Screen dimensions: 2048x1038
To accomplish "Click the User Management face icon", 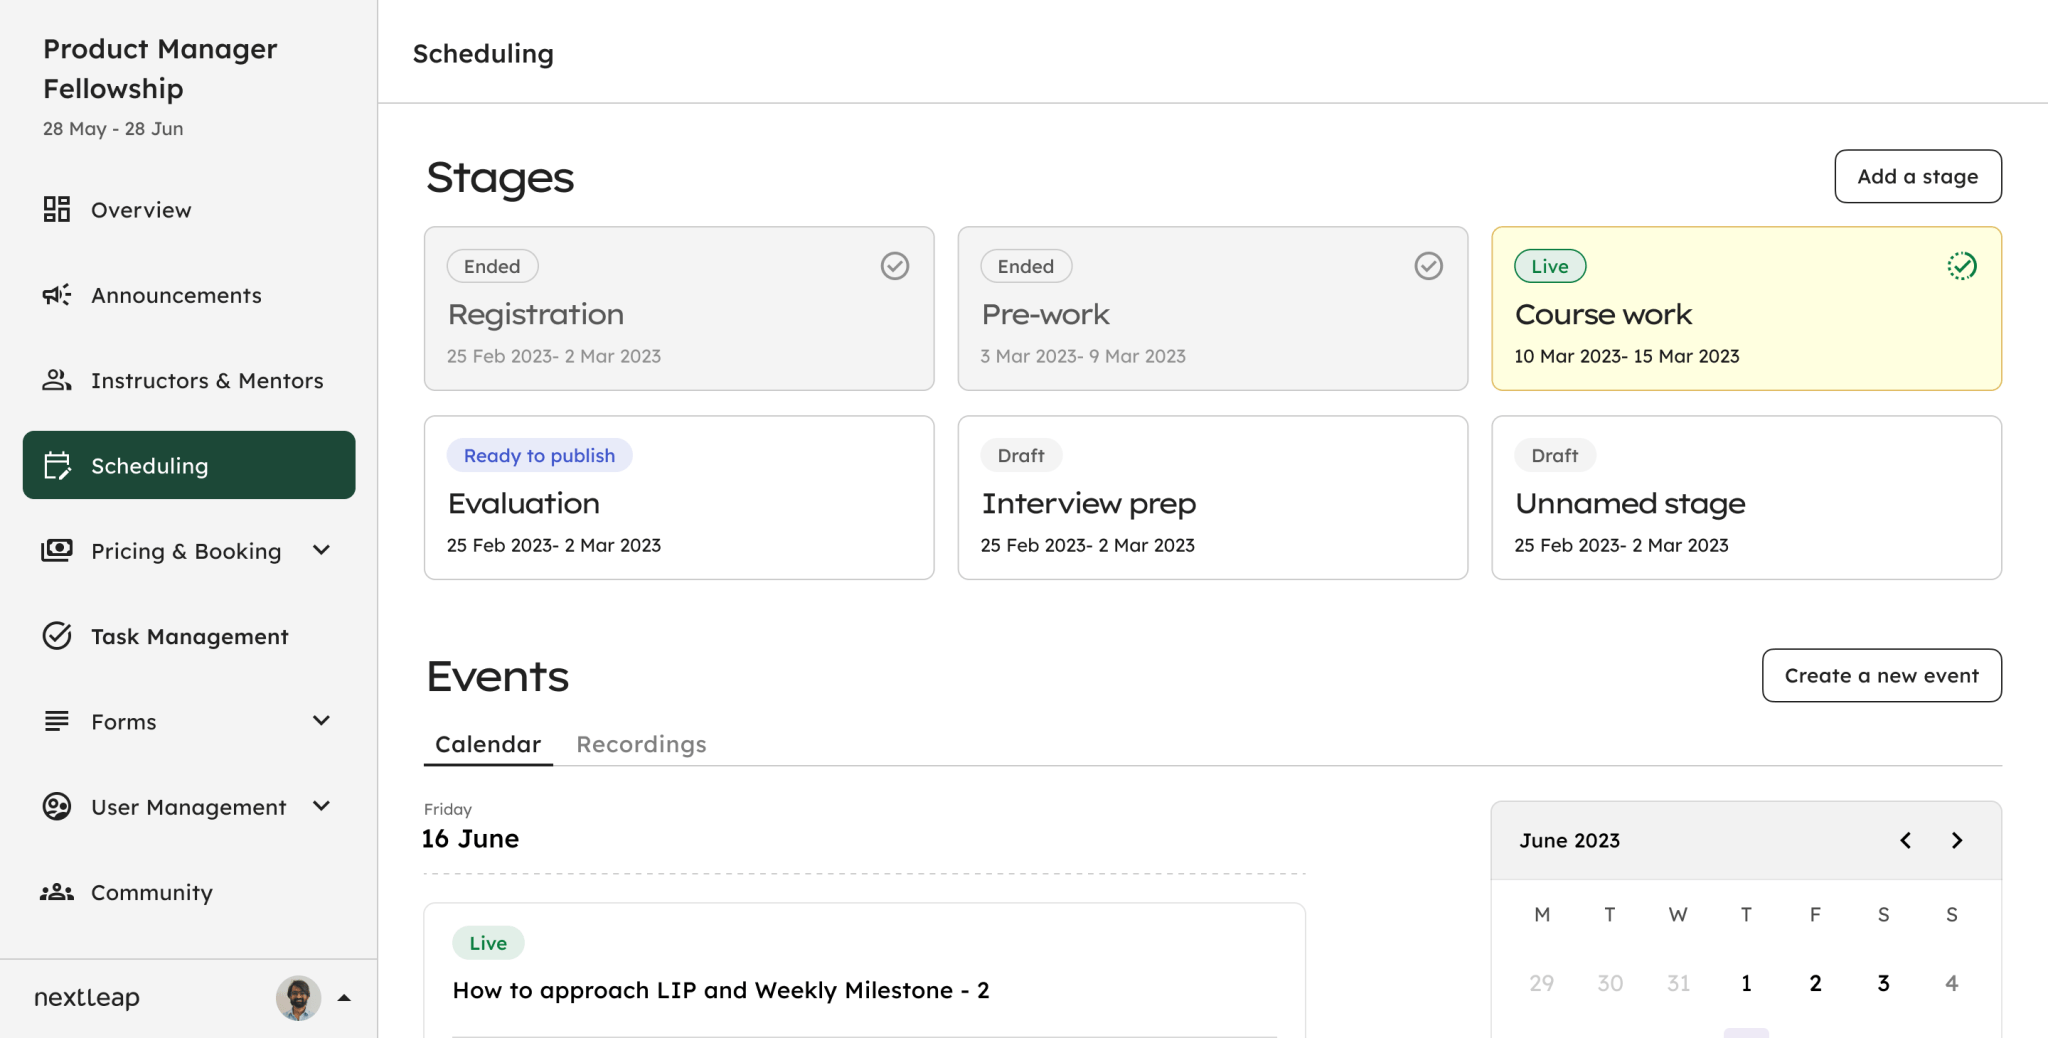I will click(x=57, y=806).
